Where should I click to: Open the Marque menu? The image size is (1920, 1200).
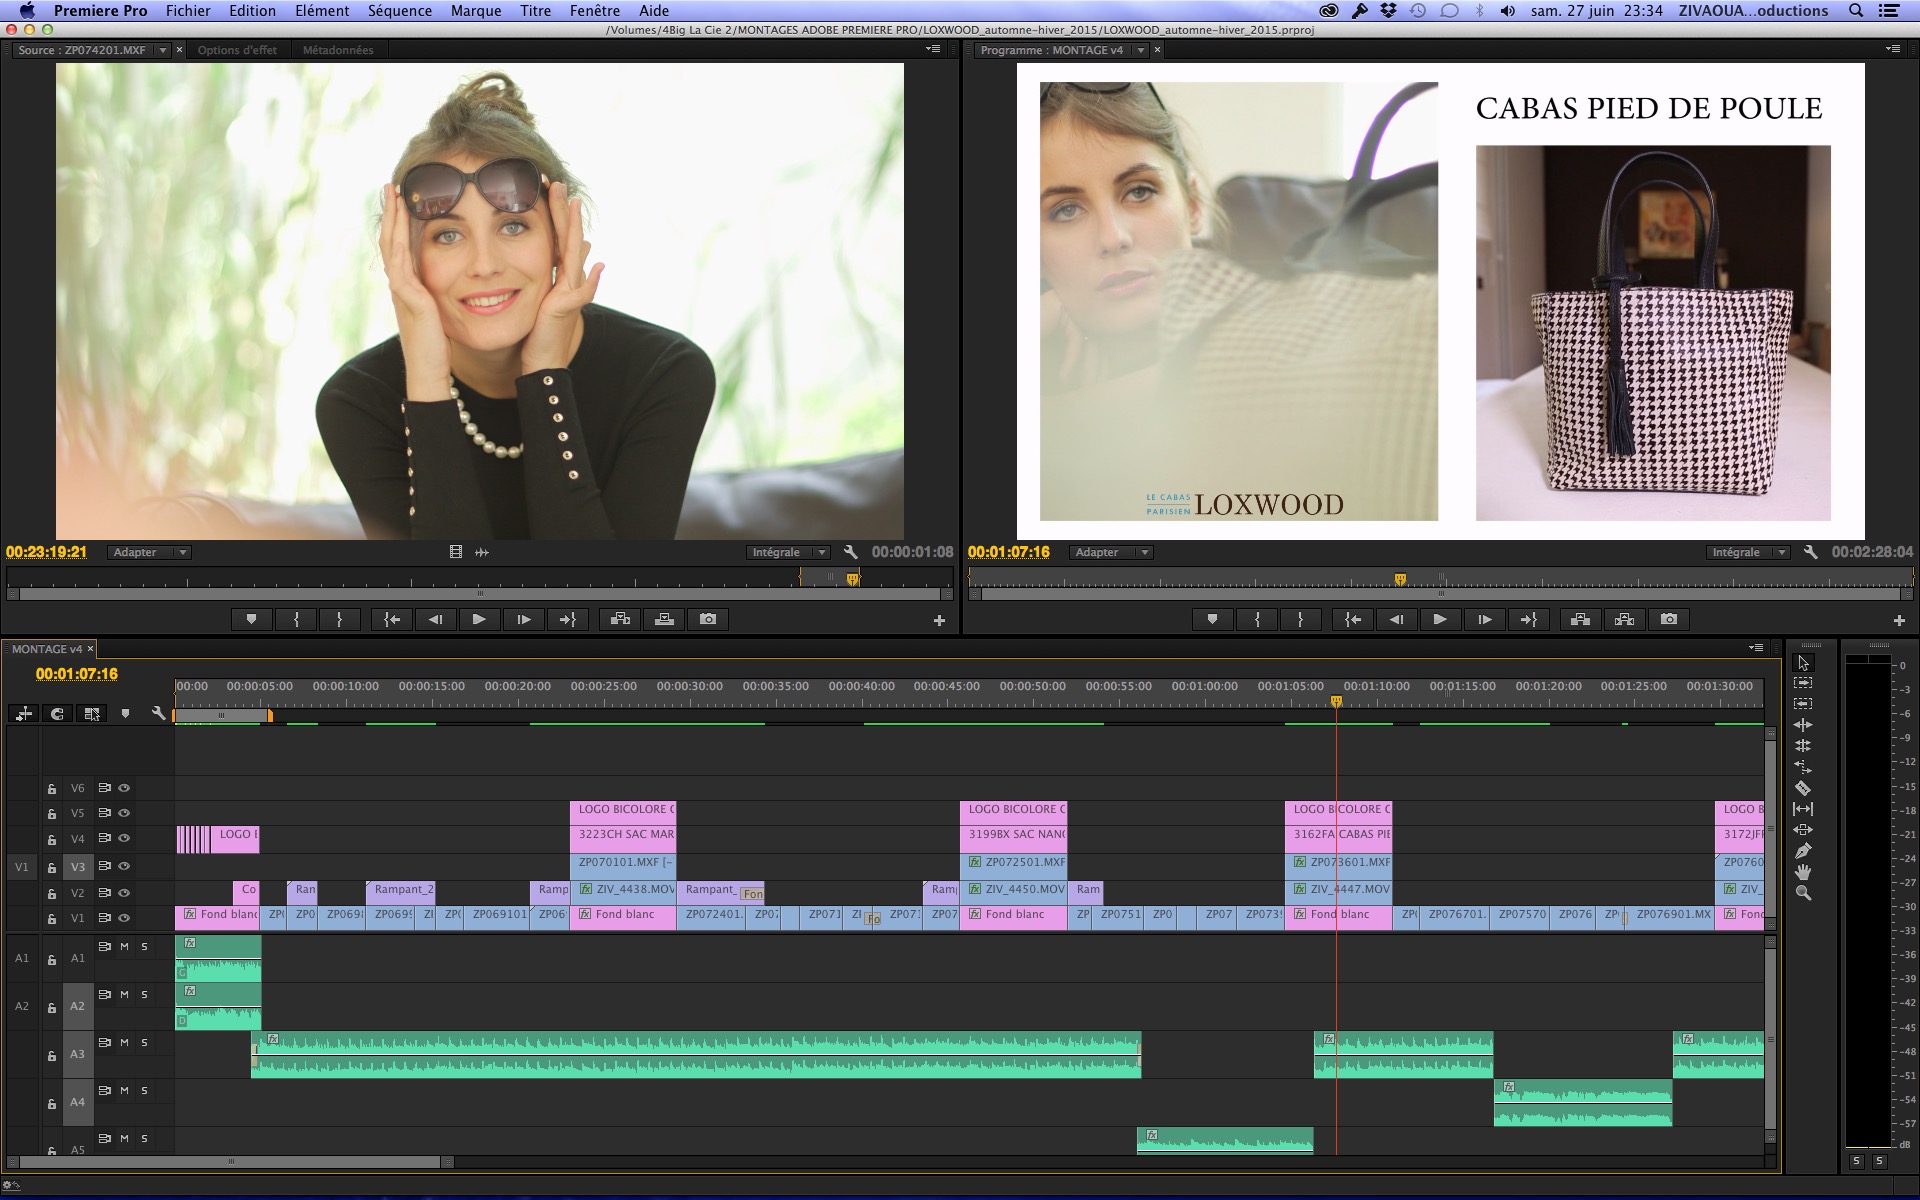pos(476,10)
